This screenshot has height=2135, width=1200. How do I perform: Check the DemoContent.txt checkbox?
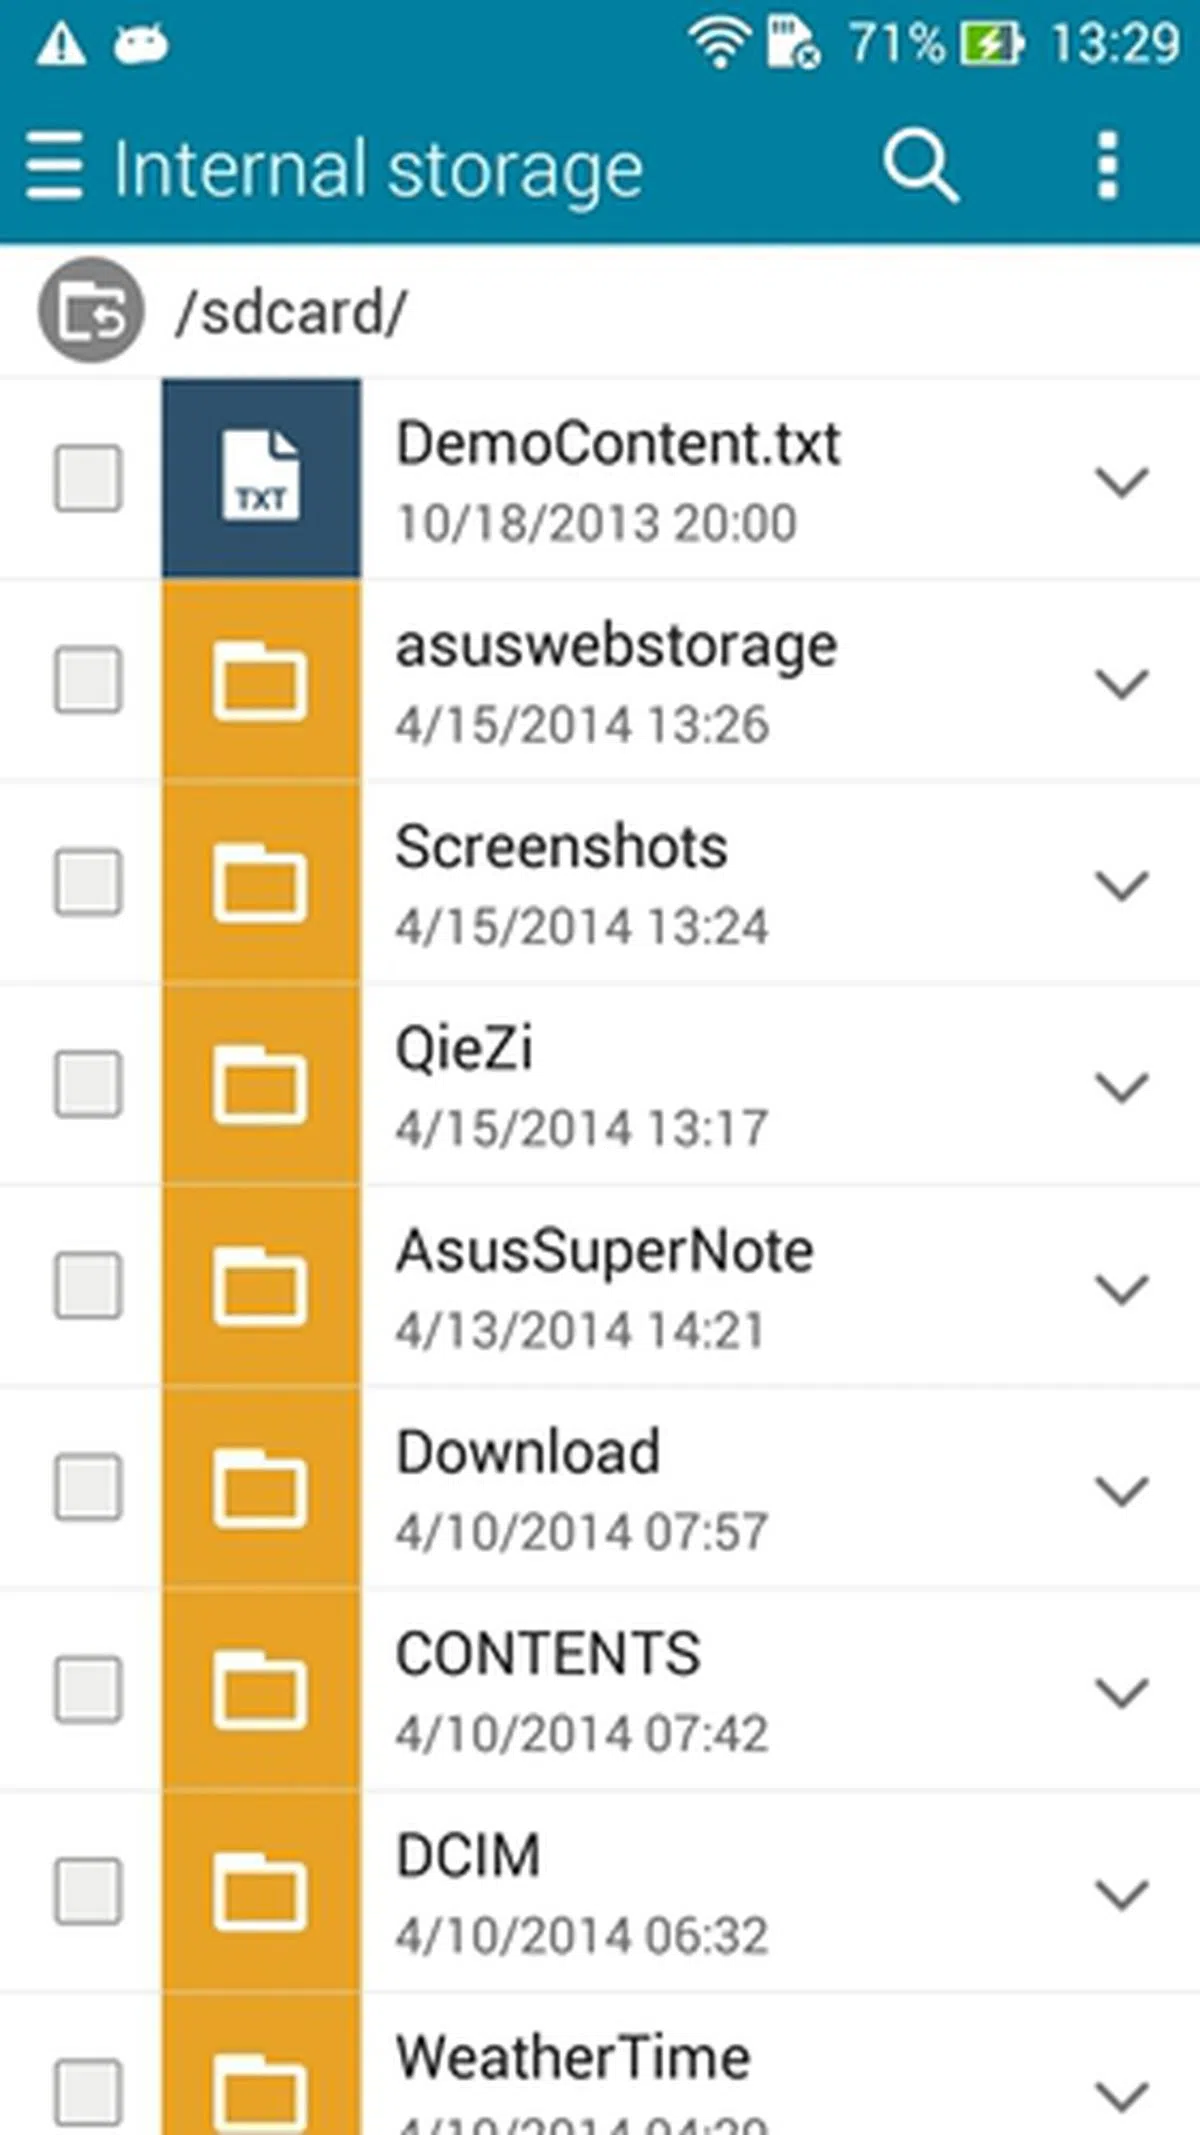tap(88, 478)
